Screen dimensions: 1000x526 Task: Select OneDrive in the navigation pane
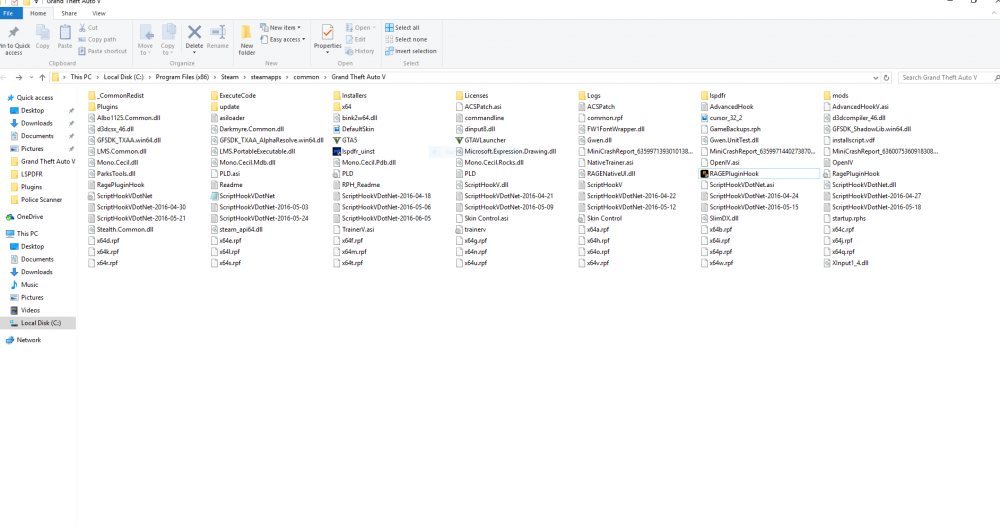(x=29, y=217)
